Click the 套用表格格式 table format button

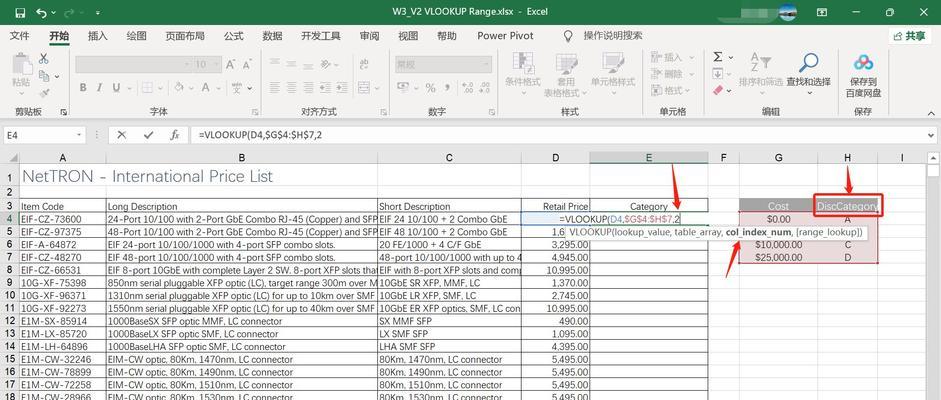pos(567,76)
